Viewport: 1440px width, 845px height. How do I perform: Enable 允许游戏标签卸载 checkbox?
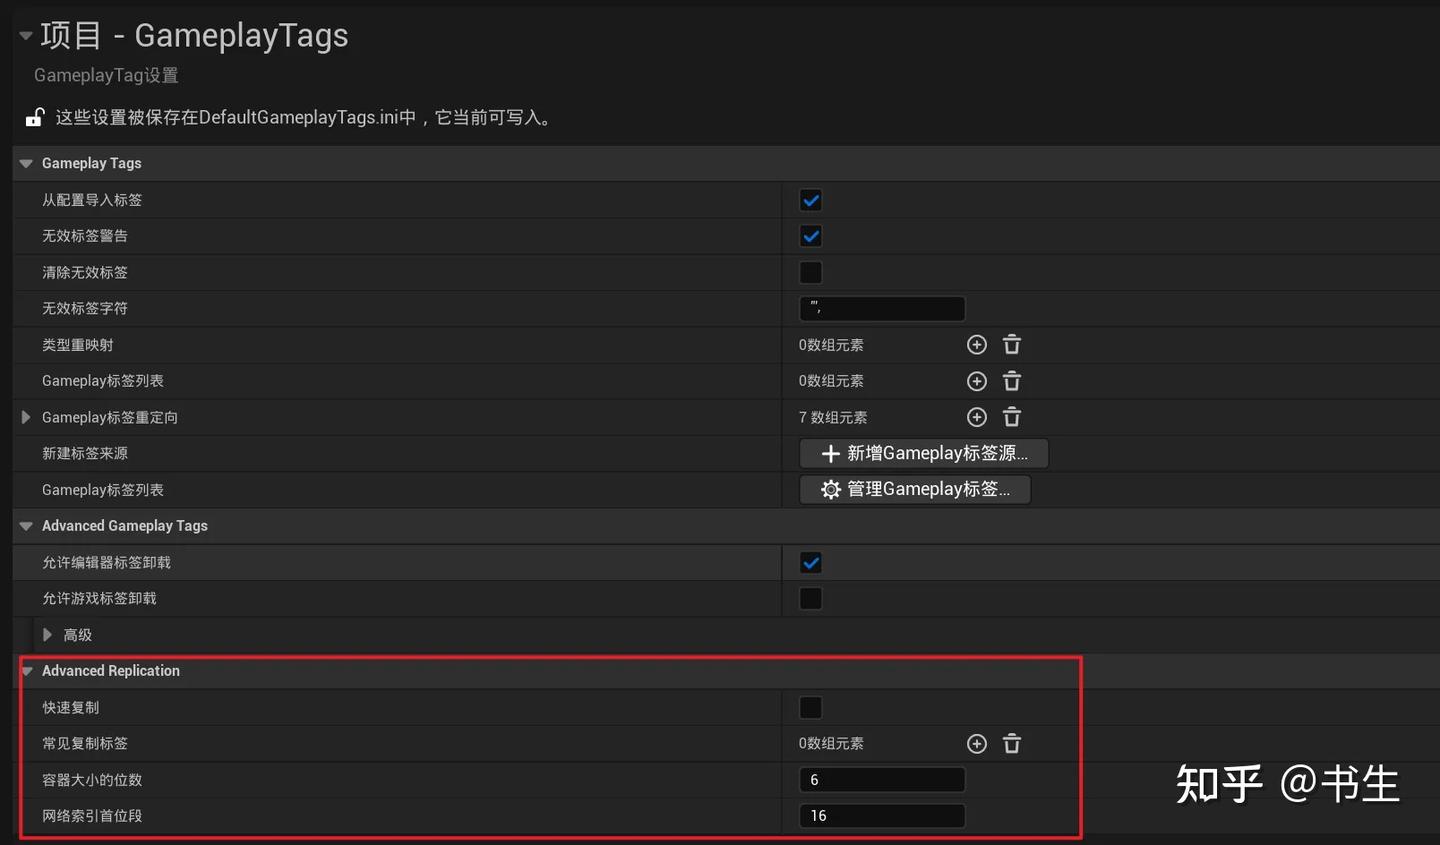[x=811, y=599]
